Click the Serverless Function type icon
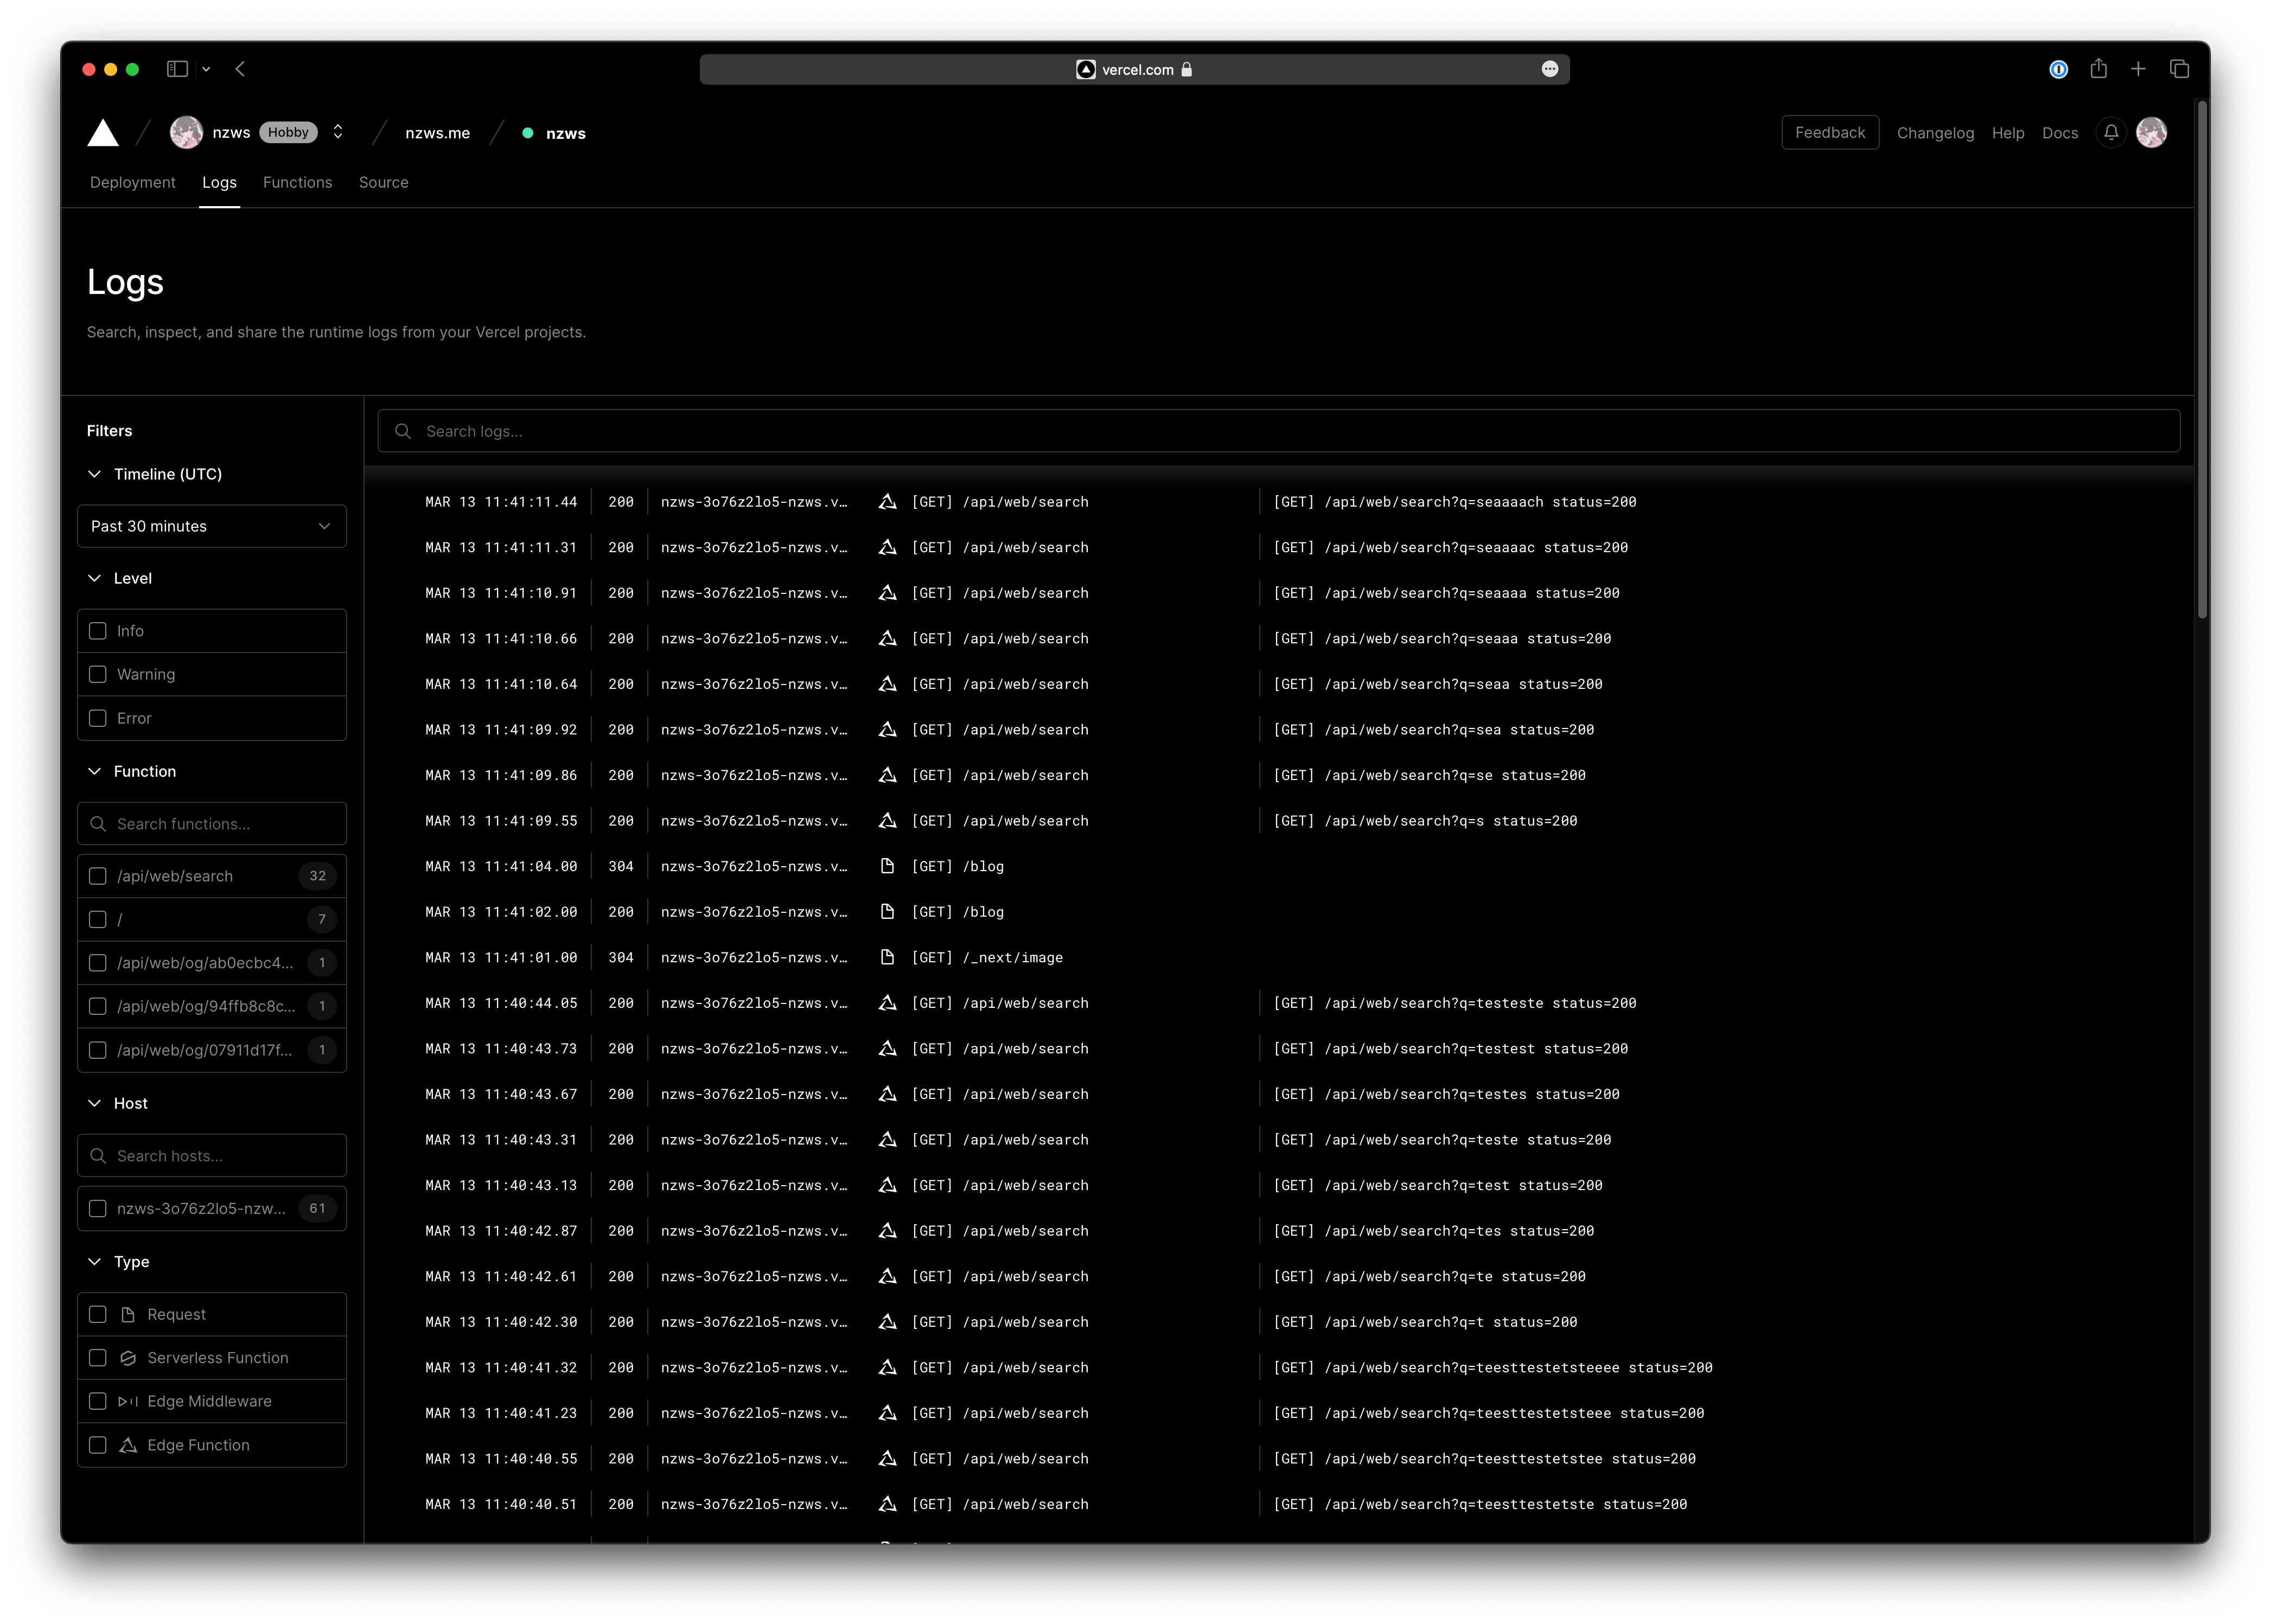Image resolution: width=2271 pixels, height=1624 pixels. [128, 1358]
